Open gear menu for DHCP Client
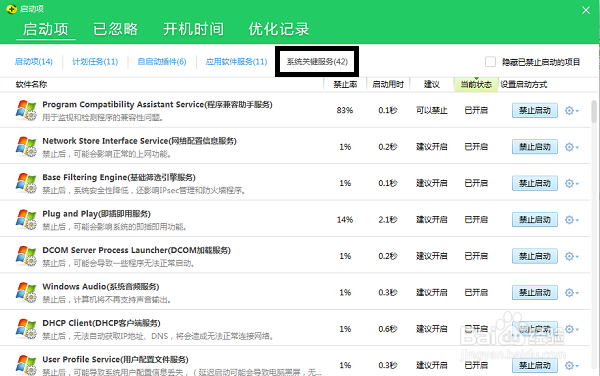This screenshot has width=600, height=376. click(x=572, y=329)
